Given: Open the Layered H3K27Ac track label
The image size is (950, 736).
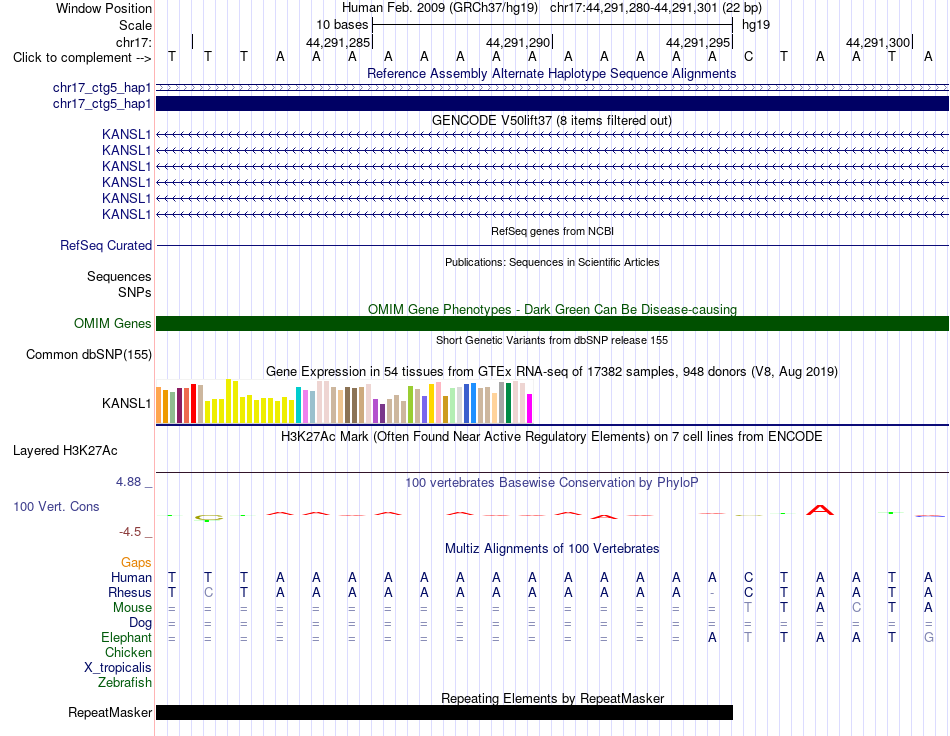Looking at the screenshot, I should click(65, 451).
